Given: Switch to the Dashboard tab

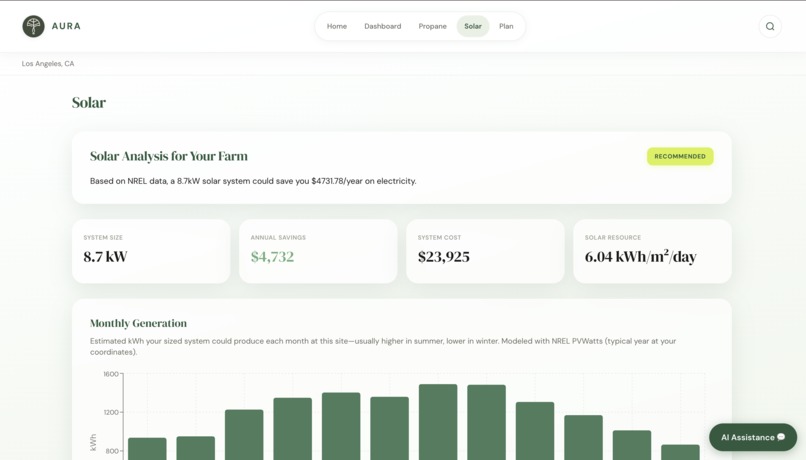Looking at the screenshot, I should (x=382, y=26).
